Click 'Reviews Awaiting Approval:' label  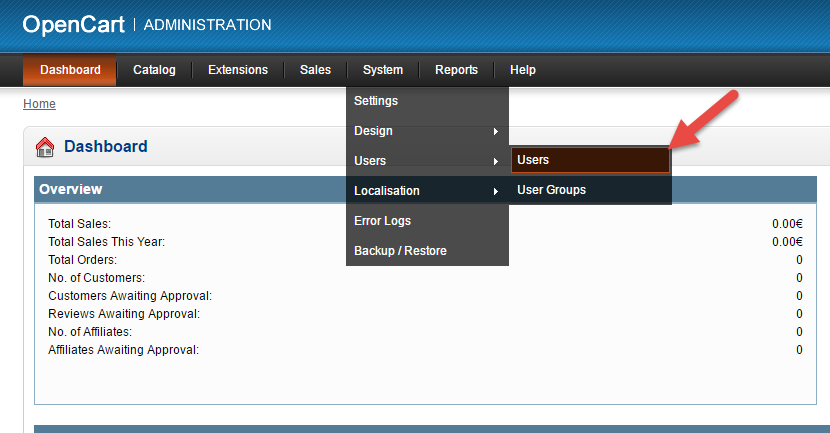tap(124, 314)
